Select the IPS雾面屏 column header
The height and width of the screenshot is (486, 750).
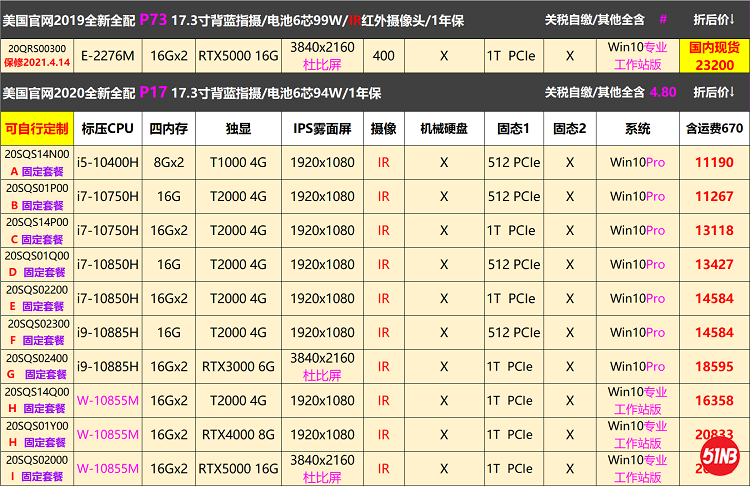pyautogui.click(x=321, y=129)
